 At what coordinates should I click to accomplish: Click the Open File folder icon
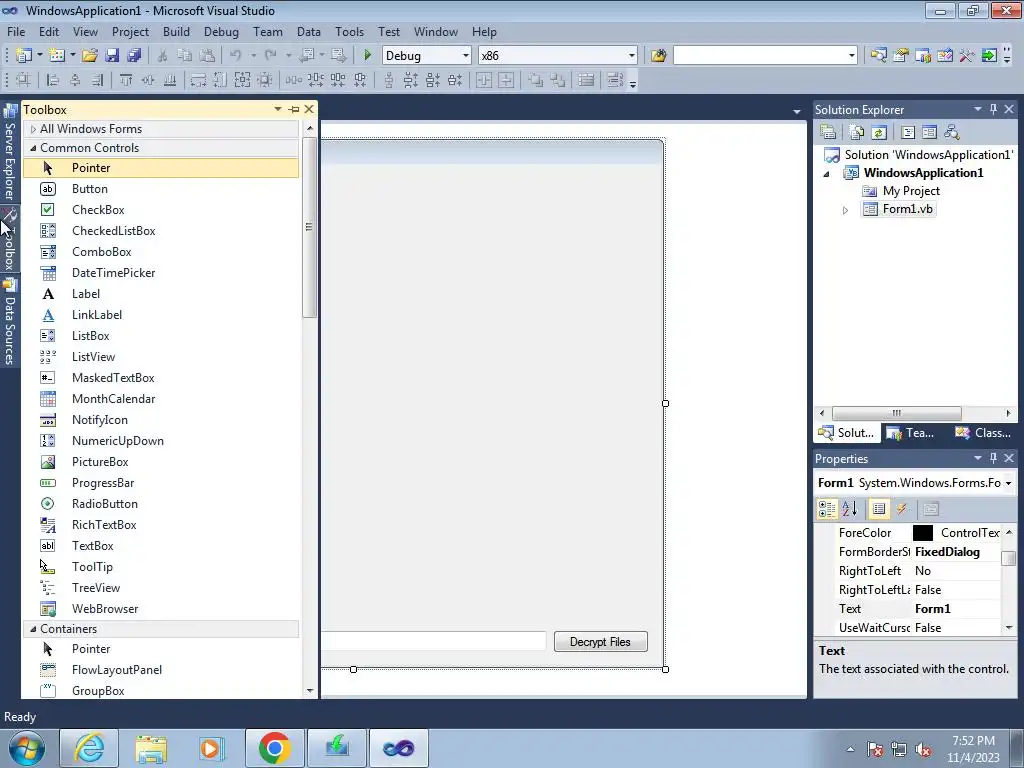coord(90,56)
